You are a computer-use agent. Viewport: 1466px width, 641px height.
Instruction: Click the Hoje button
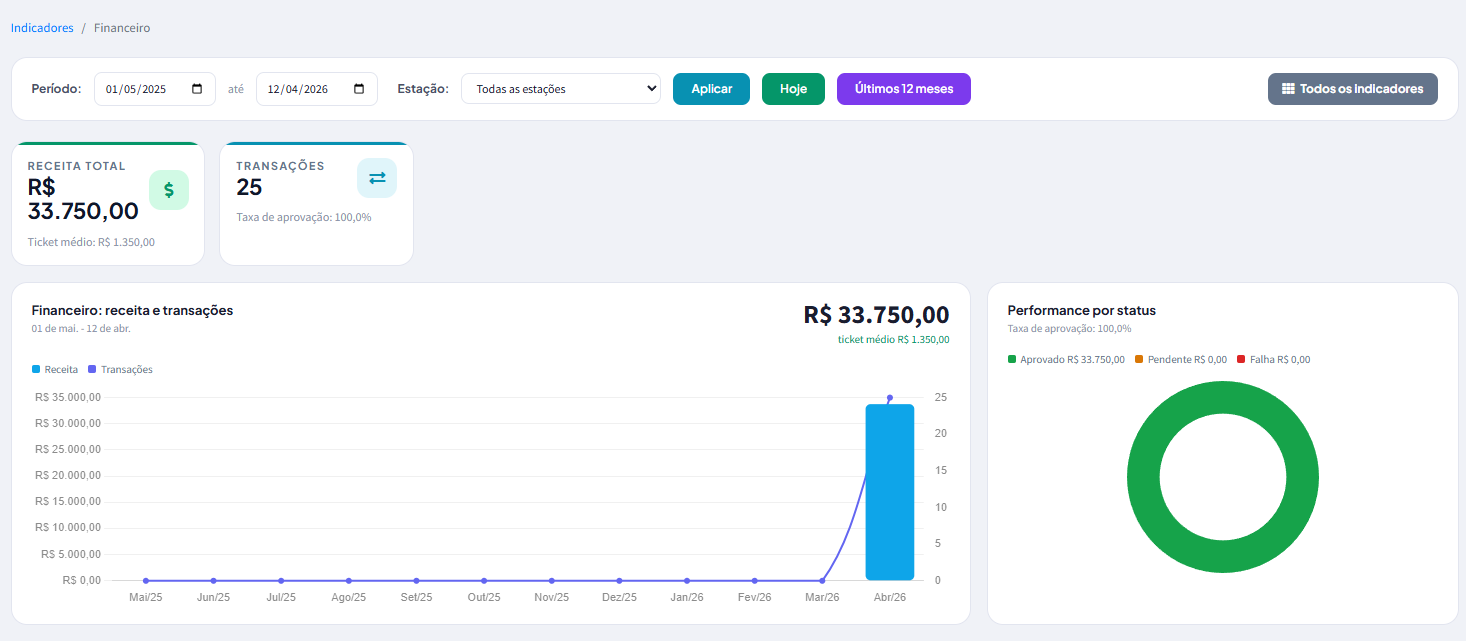point(792,88)
